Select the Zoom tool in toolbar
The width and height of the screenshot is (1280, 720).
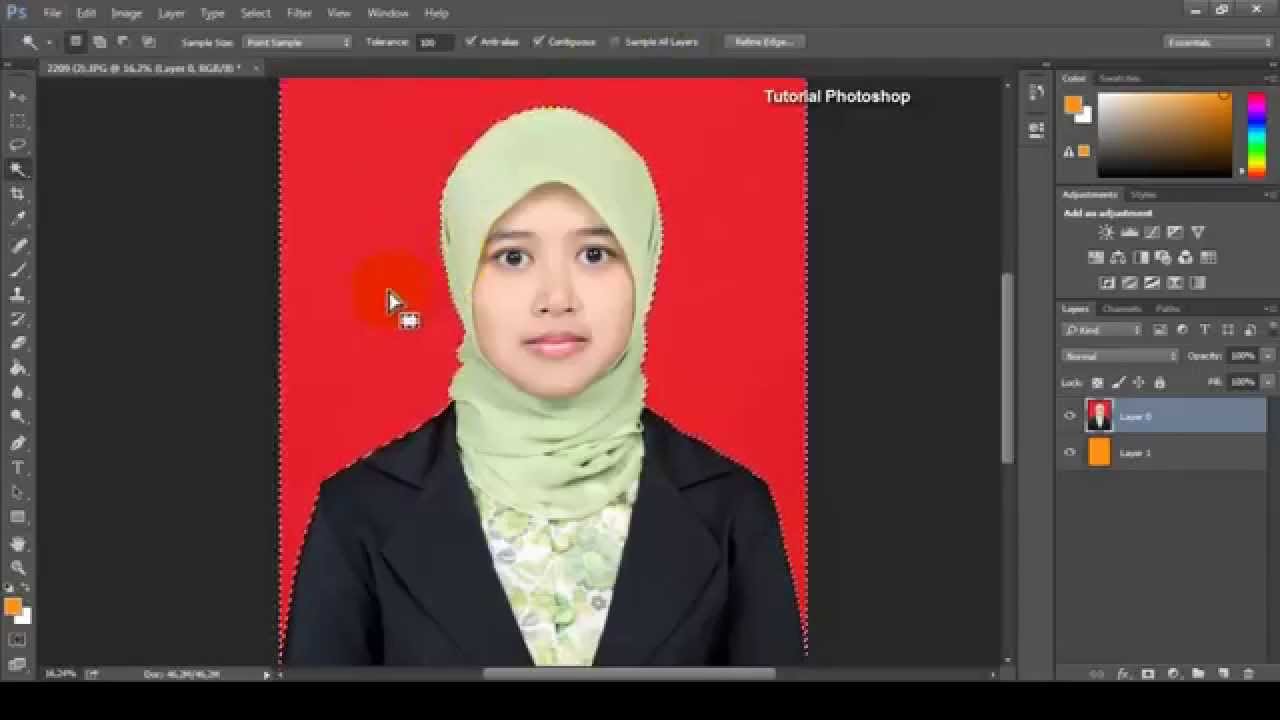point(18,567)
